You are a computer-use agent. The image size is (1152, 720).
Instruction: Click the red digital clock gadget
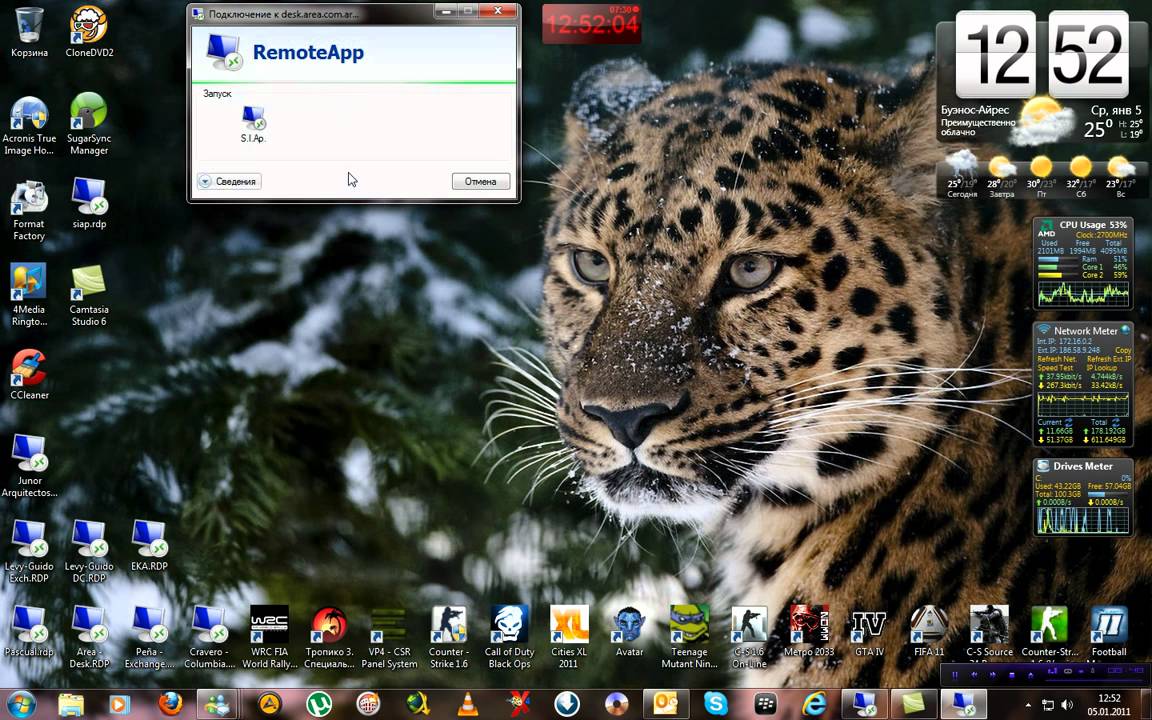[x=591, y=24]
